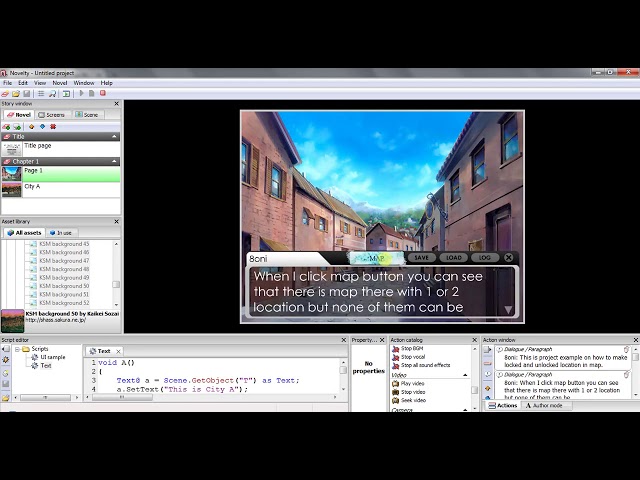Open the Text script in tree
Screen dimensions: 640x480
click(46, 366)
